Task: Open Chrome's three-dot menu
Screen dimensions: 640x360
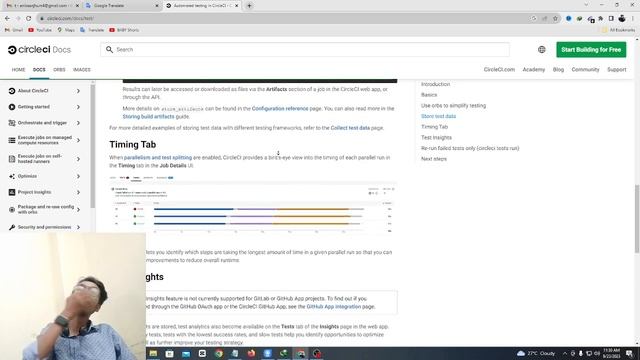Action: 633,18
